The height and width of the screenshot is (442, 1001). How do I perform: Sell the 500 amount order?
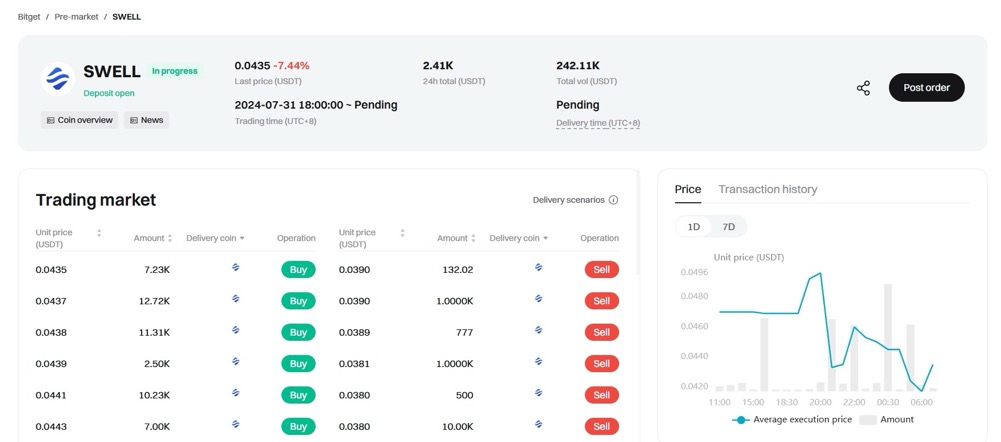[x=601, y=395]
